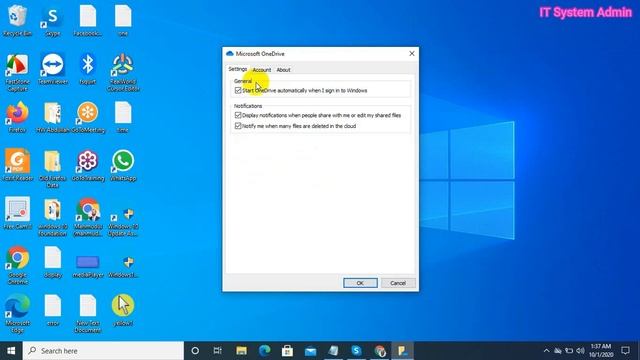
Task: Click the volume icon in system tray
Action: coord(580,351)
